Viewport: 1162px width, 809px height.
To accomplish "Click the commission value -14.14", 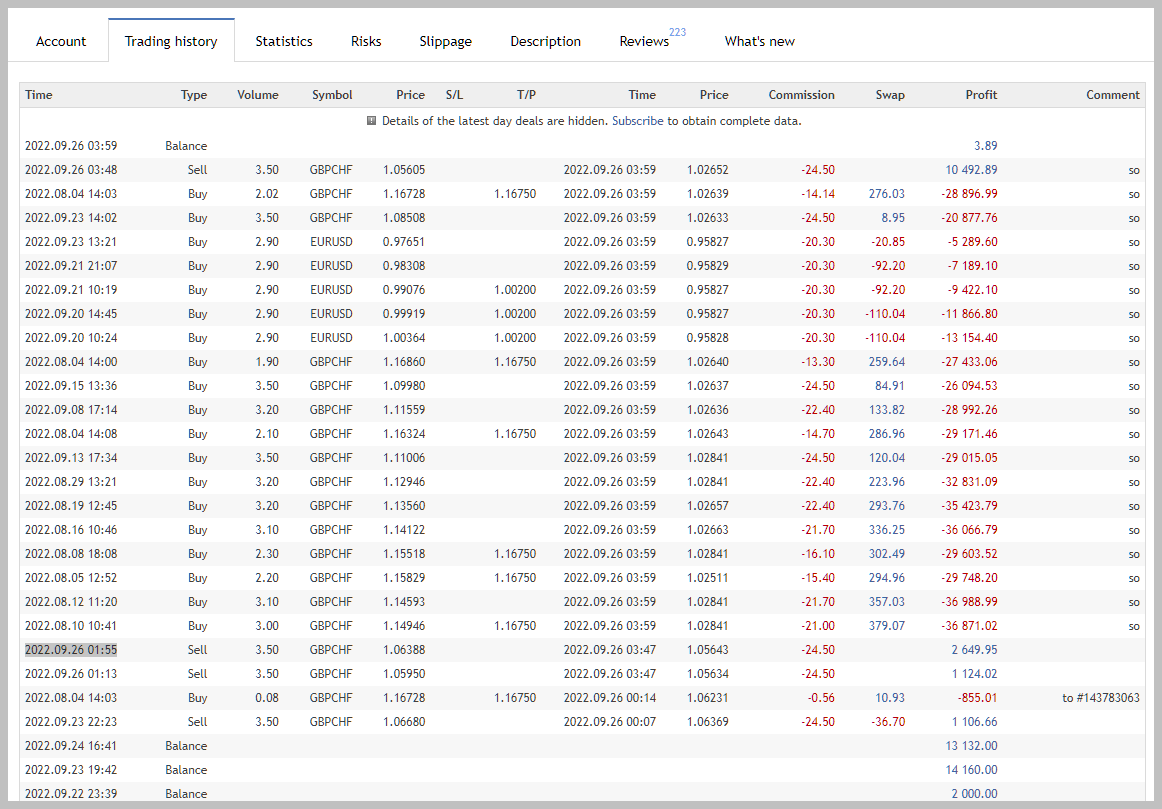I will (818, 194).
